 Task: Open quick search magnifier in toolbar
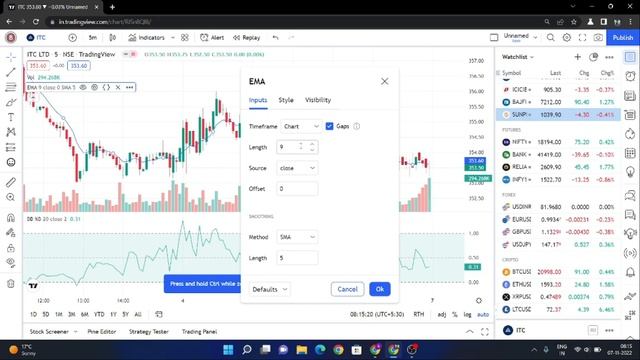(x=551, y=38)
